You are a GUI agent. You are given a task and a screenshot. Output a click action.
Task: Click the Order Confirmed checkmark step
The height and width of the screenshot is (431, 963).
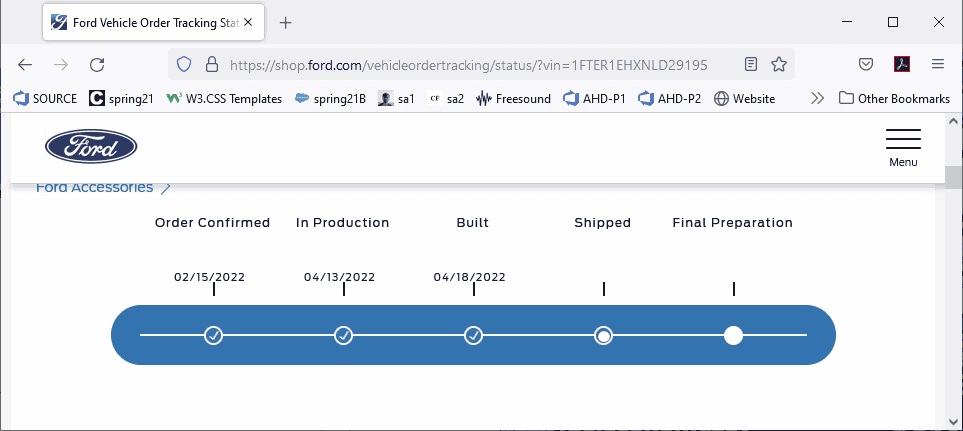coord(213,336)
